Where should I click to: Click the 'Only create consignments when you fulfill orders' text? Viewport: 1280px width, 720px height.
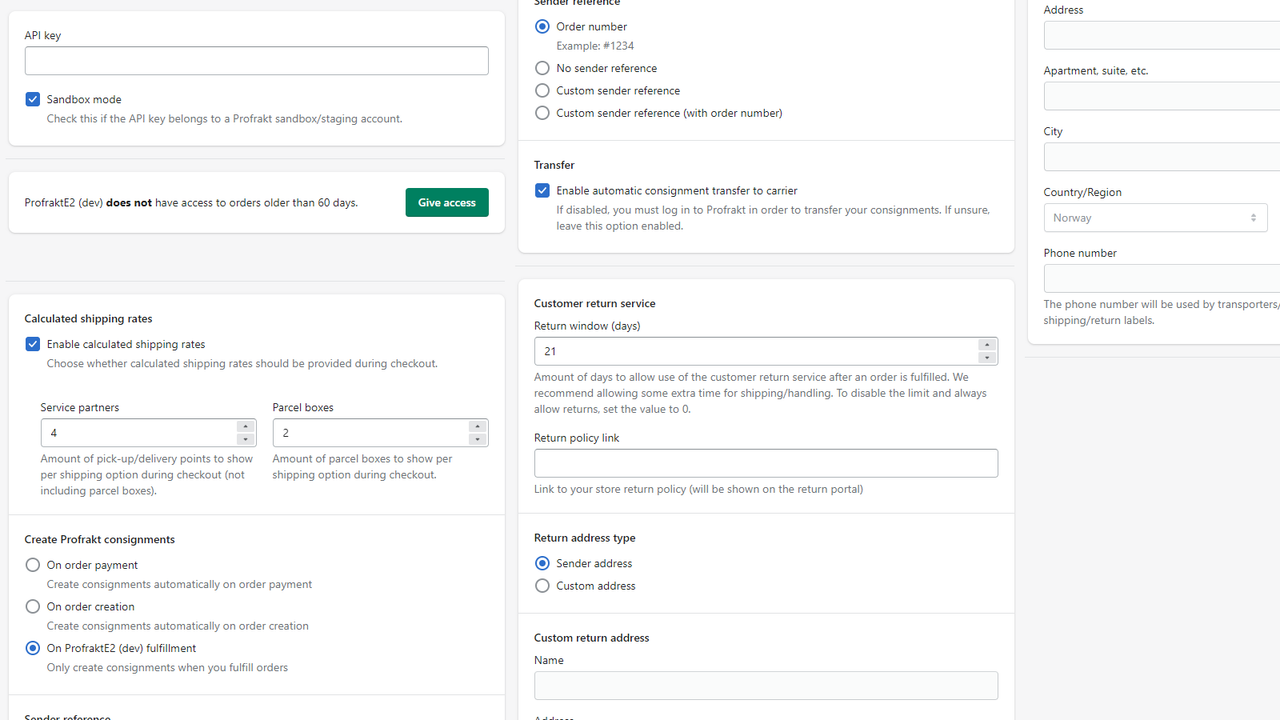pos(167,667)
